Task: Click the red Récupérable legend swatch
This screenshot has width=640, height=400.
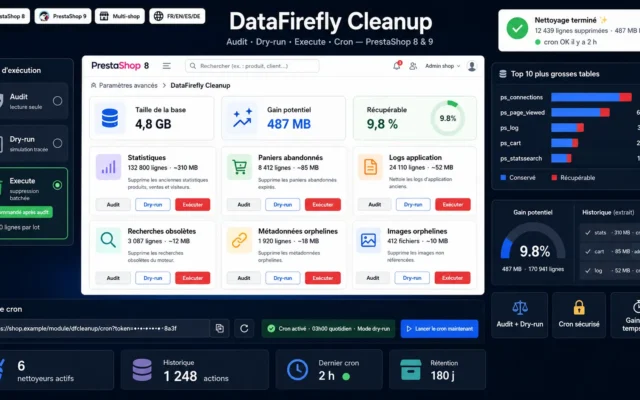Action: (x=554, y=178)
